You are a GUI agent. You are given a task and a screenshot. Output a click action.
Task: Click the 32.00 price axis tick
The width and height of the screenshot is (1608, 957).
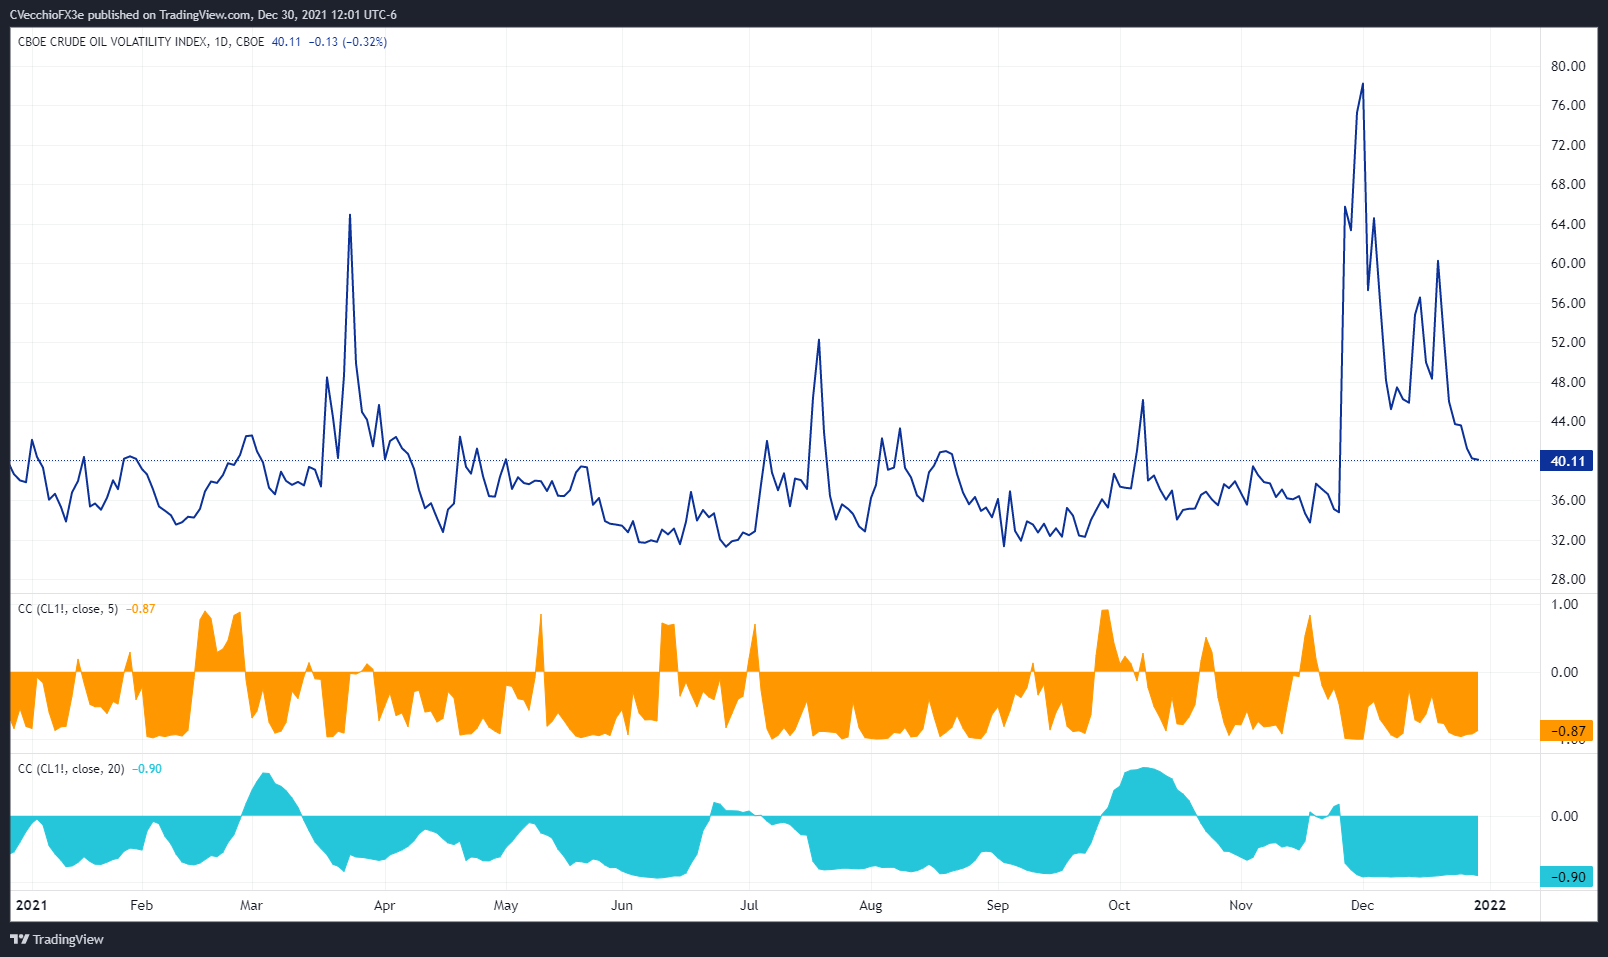click(1568, 540)
